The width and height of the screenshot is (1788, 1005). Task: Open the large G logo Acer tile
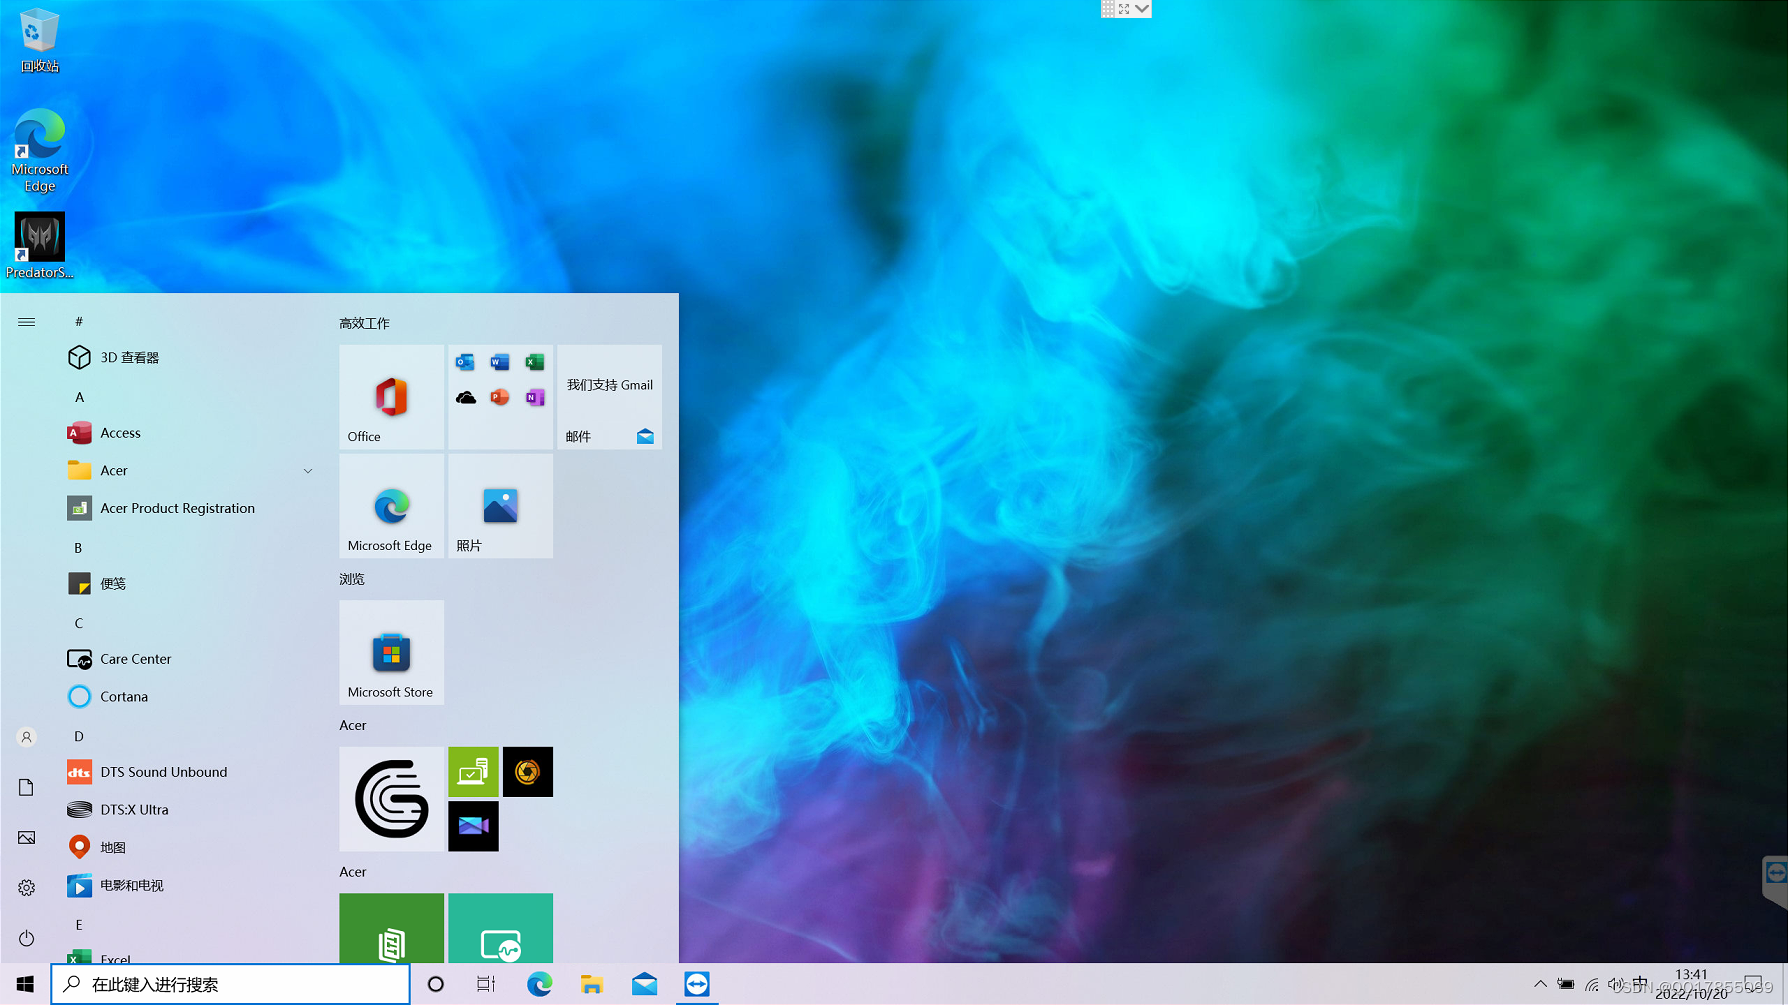tap(391, 799)
